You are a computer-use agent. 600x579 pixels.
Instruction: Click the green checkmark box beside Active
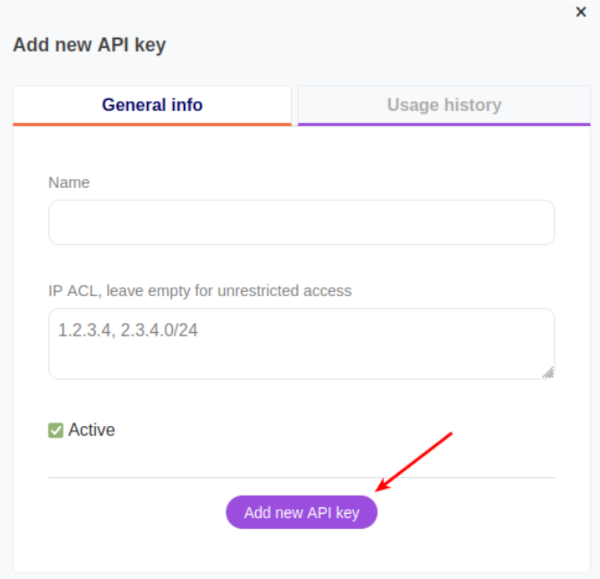click(56, 430)
